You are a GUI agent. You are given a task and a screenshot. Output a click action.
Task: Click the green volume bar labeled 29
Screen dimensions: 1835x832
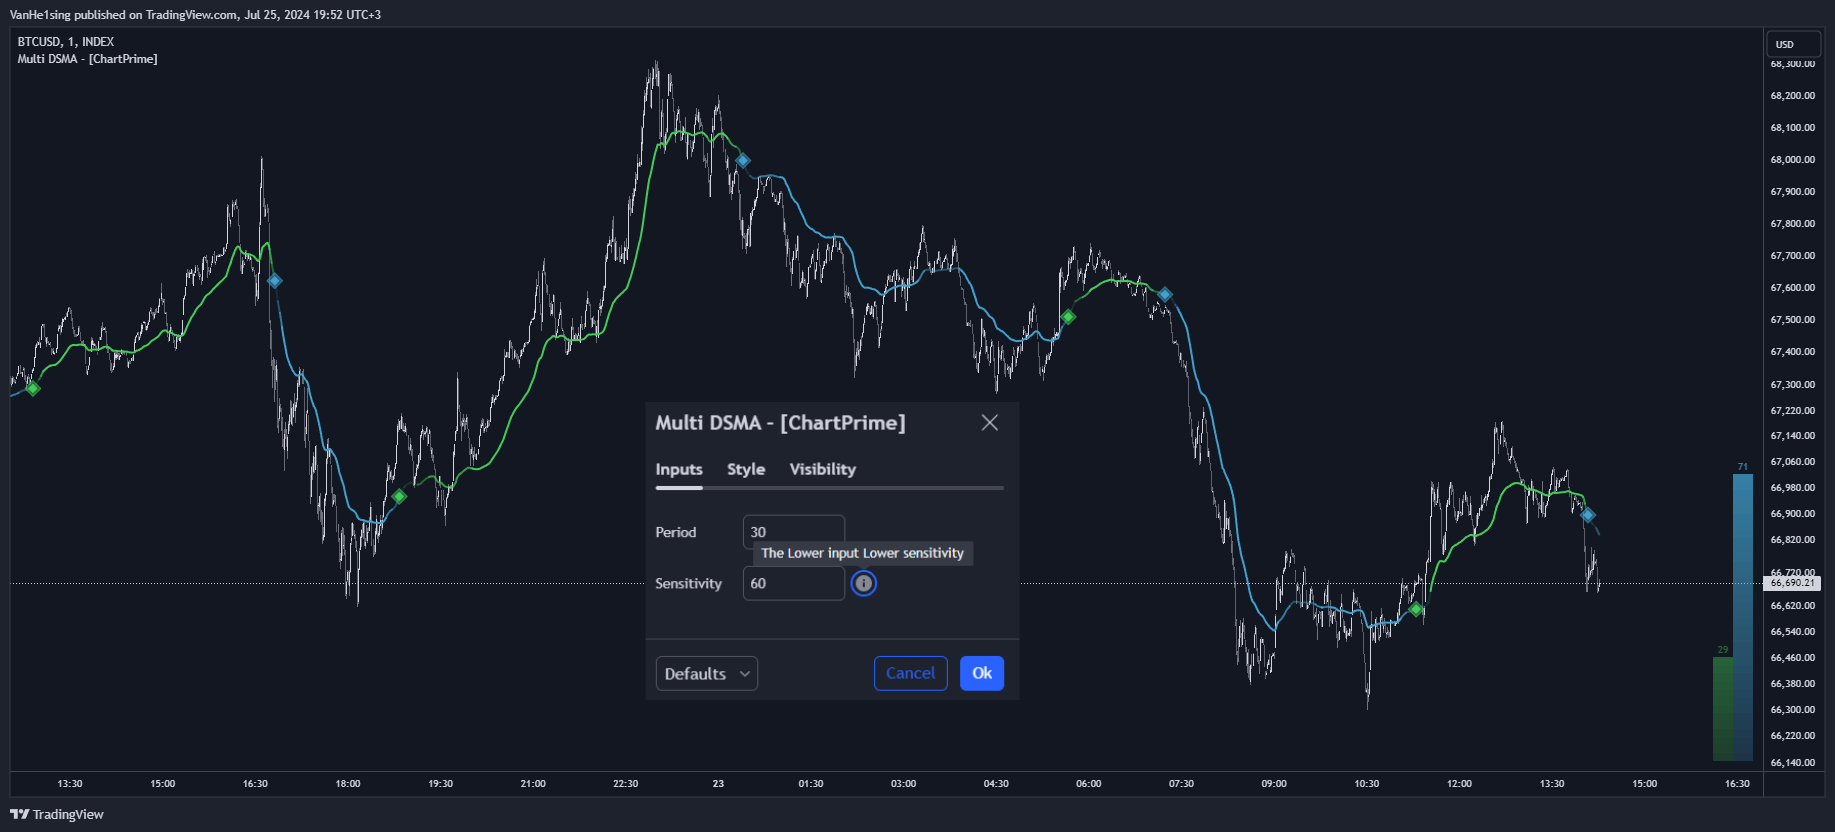click(x=1723, y=709)
